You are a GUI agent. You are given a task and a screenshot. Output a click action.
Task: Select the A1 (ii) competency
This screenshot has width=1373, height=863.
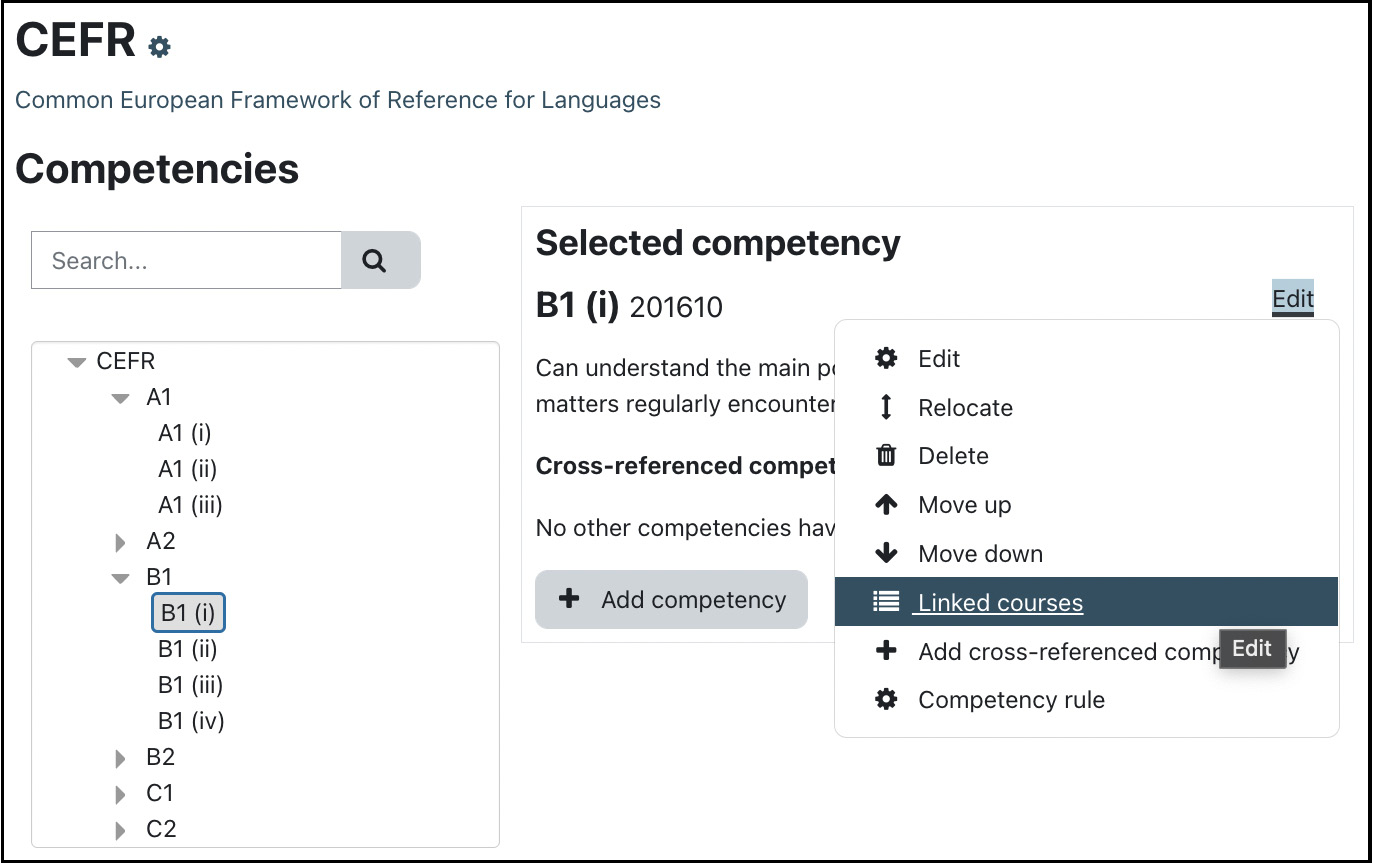tap(188, 469)
